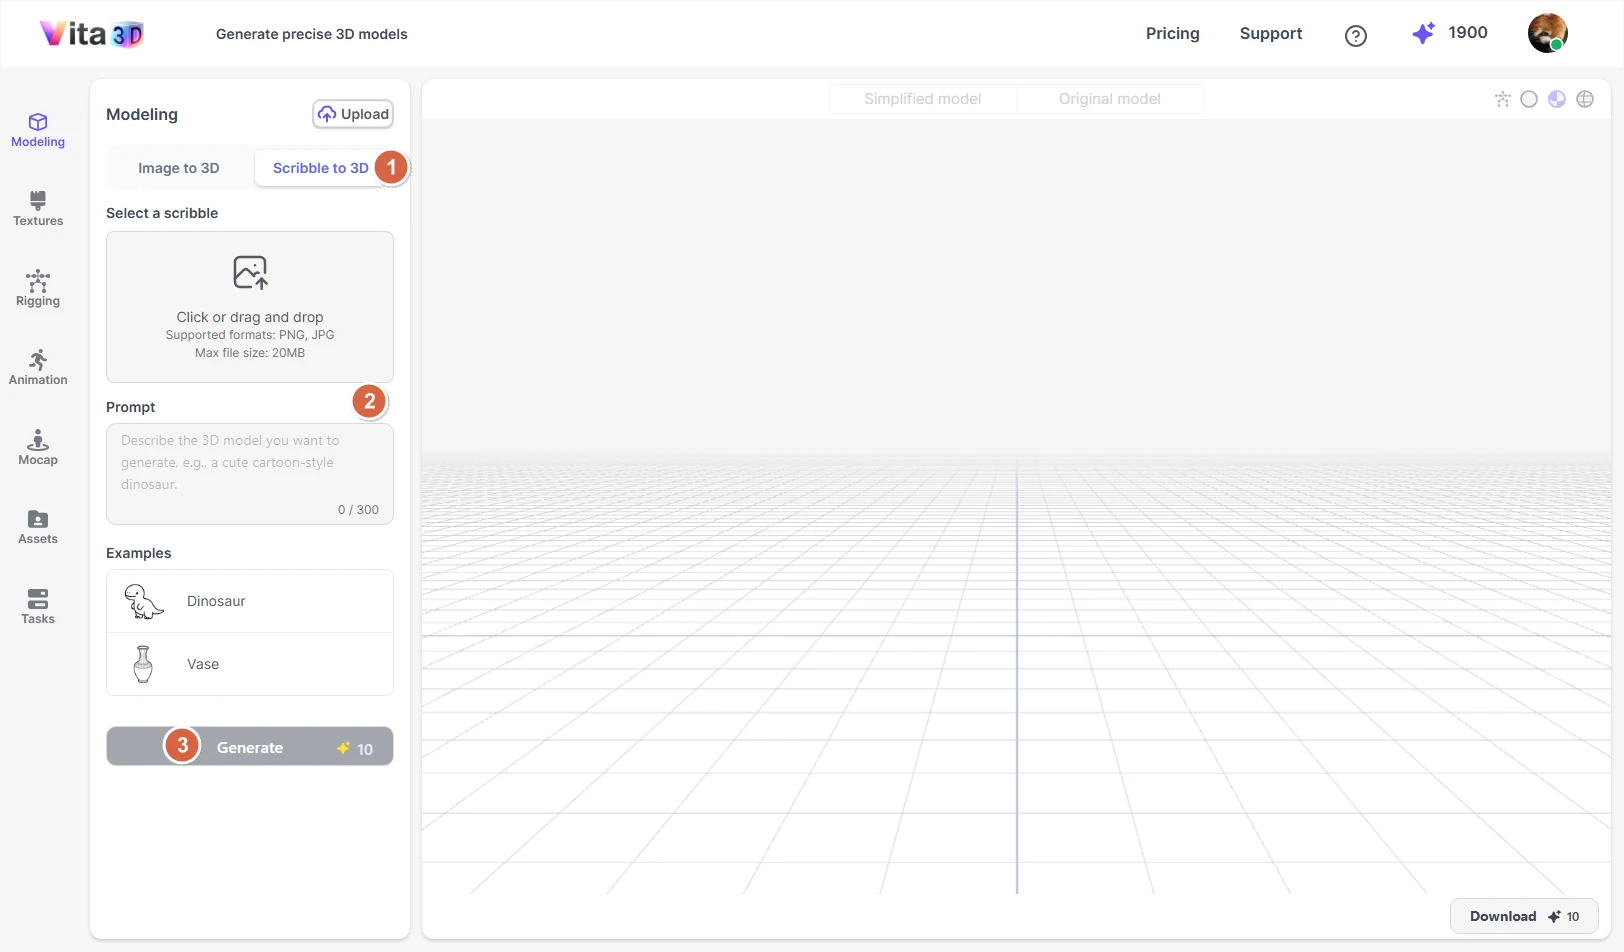Toggle the textured shading mode swatch
Image resolution: width=1624 pixels, height=952 pixels.
coord(1557,99)
